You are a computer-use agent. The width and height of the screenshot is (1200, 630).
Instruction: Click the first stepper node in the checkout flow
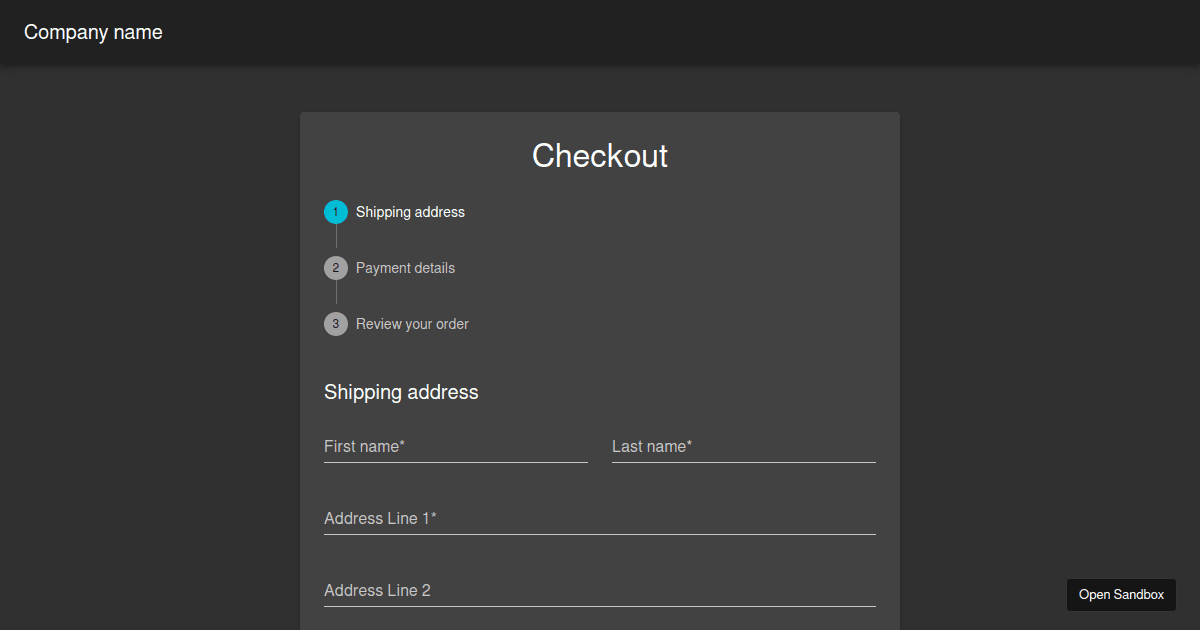coord(335,212)
